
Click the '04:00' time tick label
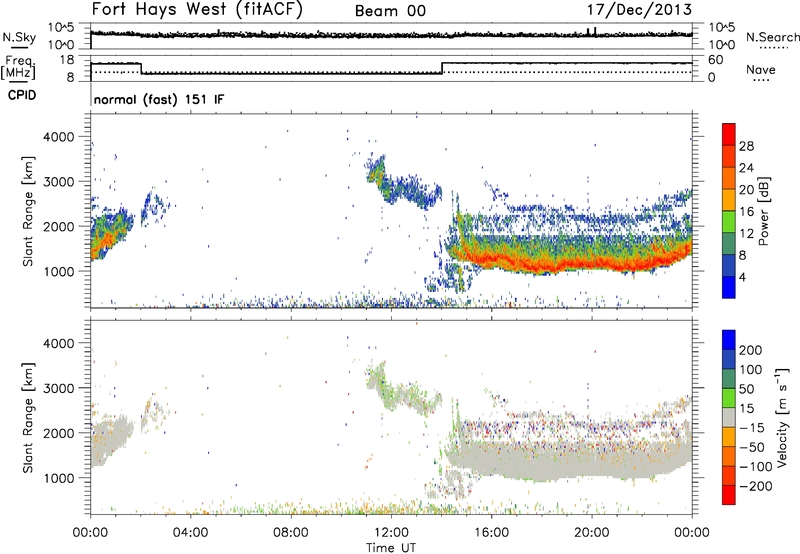[190, 533]
